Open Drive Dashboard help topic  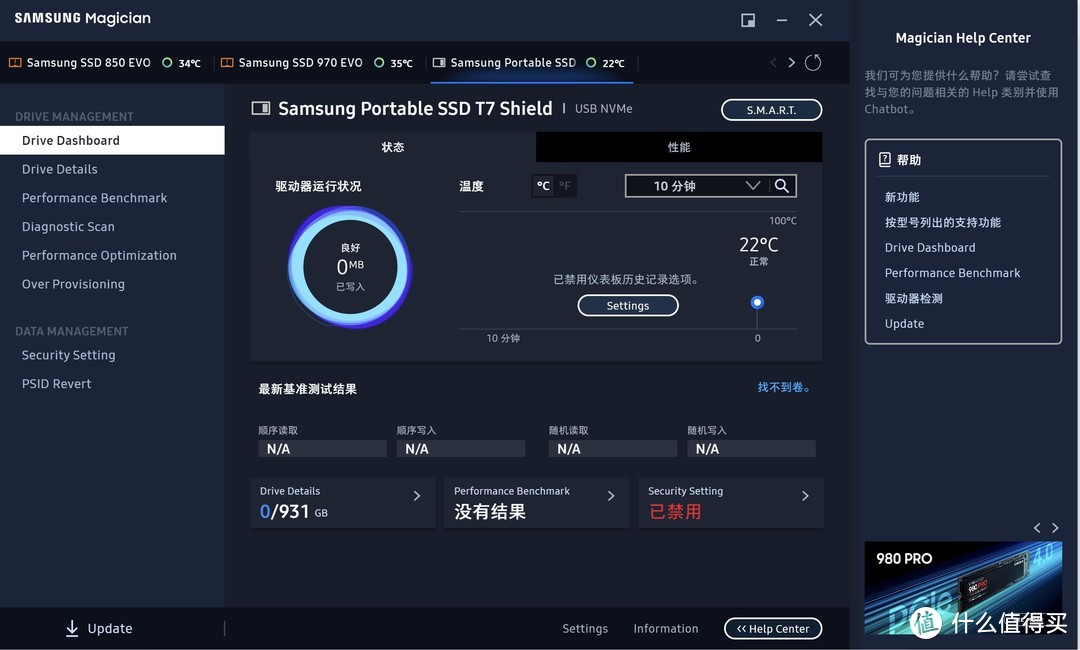pos(930,248)
